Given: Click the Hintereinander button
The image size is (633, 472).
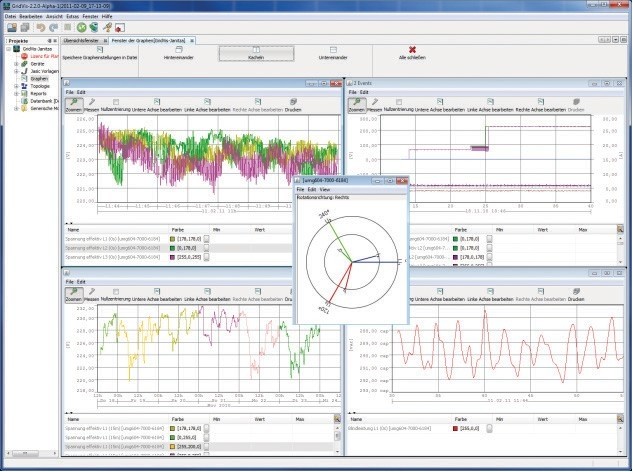Looking at the screenshot, I should [178, 51].
